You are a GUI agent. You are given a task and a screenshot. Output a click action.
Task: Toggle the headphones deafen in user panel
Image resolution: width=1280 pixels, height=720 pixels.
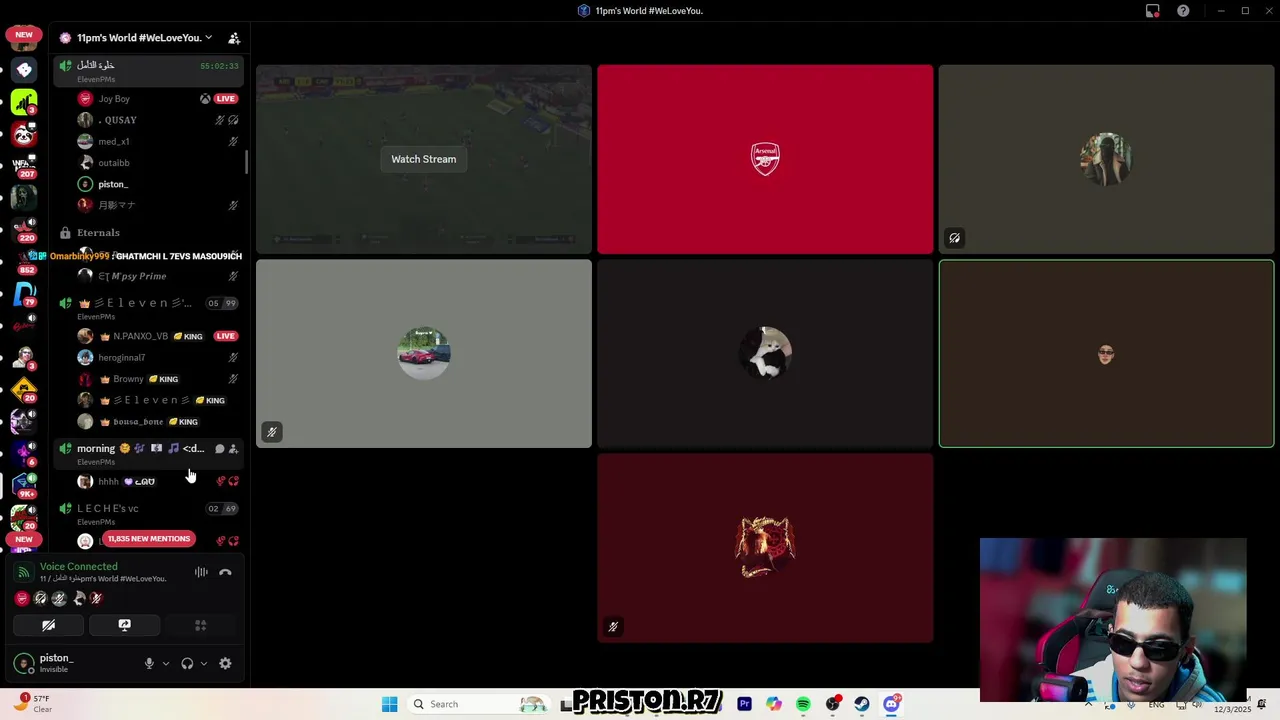[x=187, y=663]
